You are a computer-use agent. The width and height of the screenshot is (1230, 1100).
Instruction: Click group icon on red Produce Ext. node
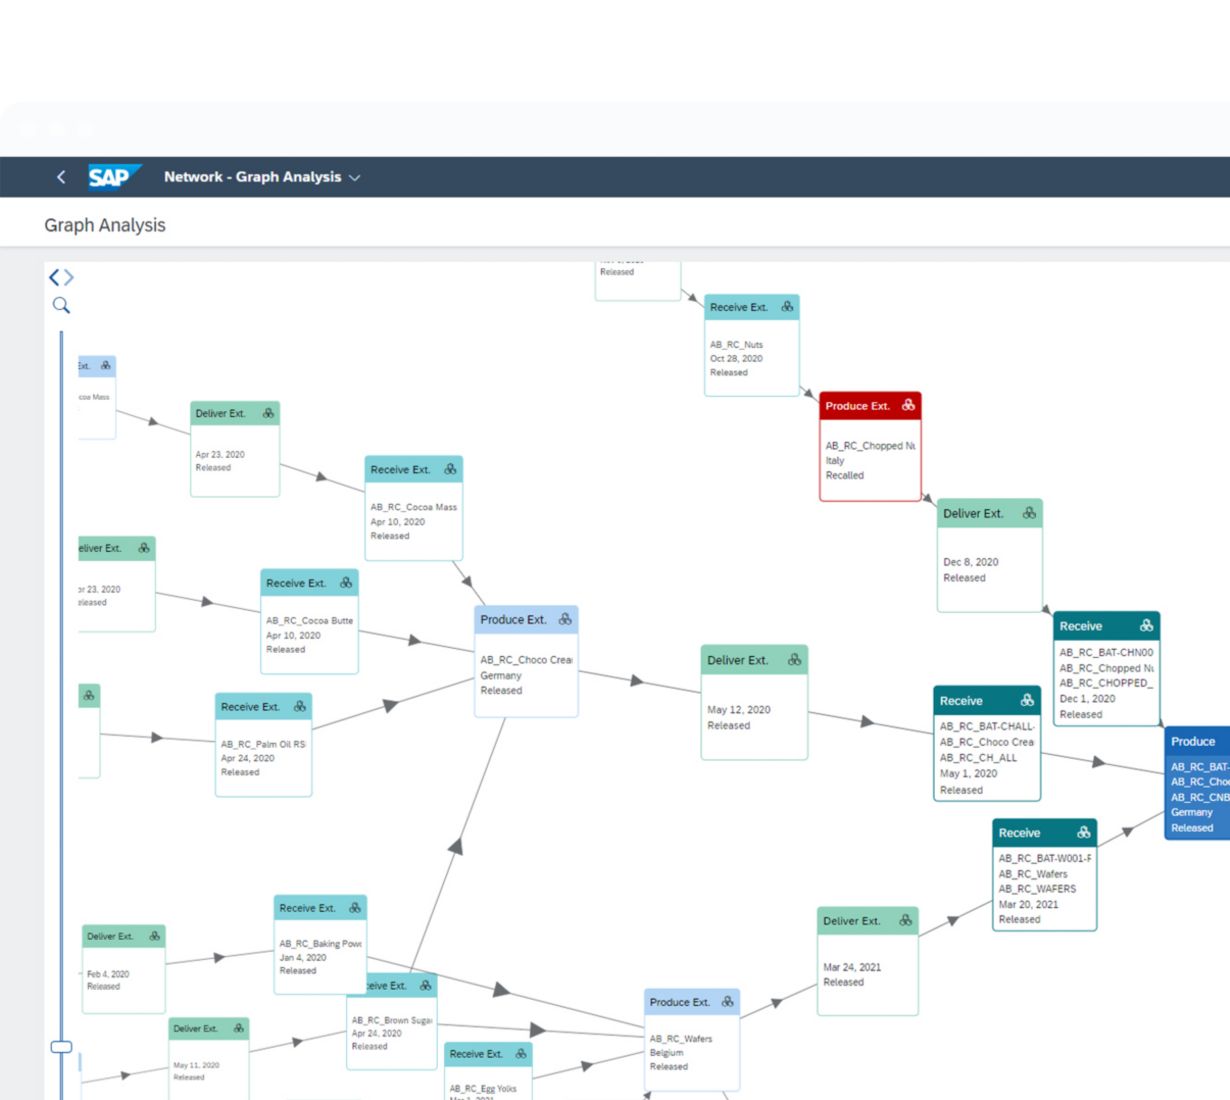click(907, 405)
